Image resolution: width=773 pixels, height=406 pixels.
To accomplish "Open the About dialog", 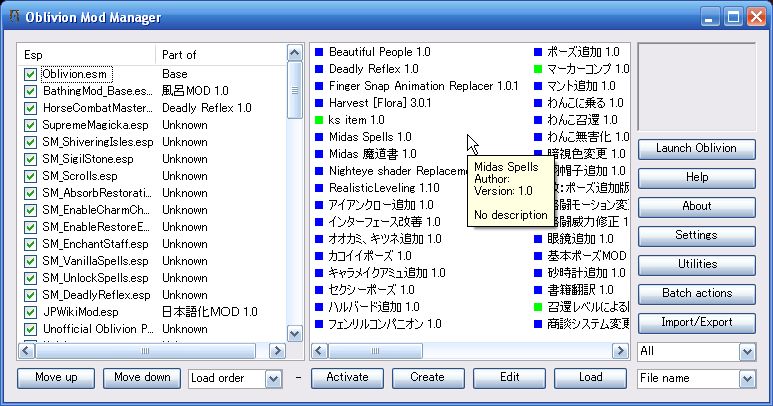I will point(696,207).
